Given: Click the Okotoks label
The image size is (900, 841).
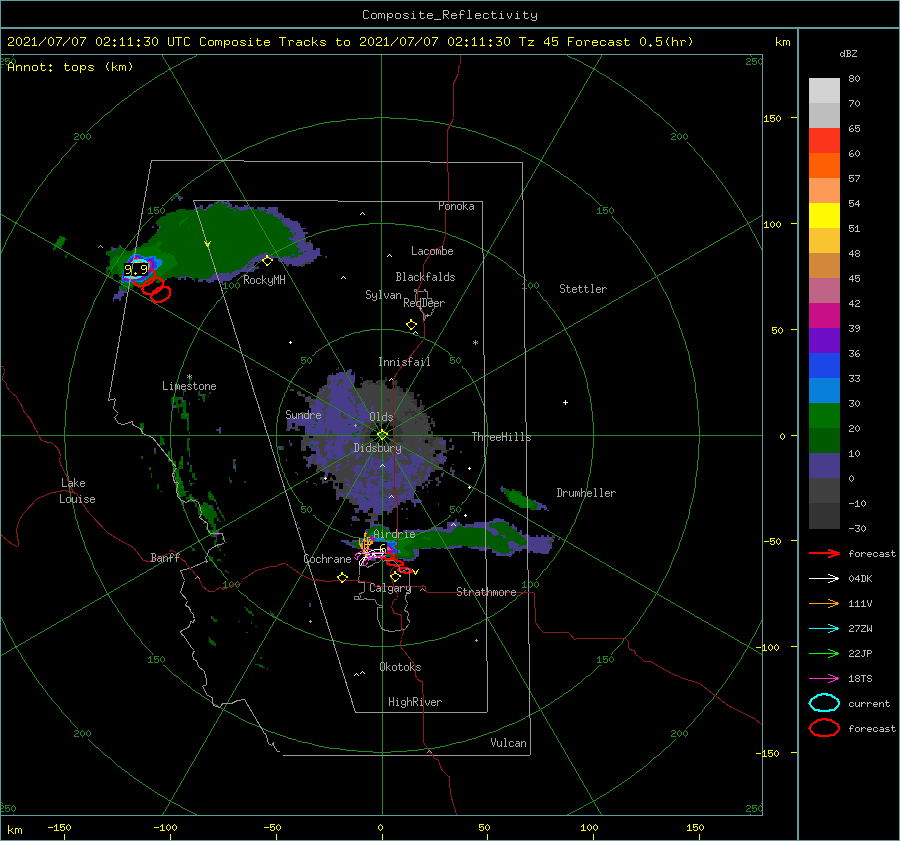Looking at the screenshot, I should click(400, 667).
